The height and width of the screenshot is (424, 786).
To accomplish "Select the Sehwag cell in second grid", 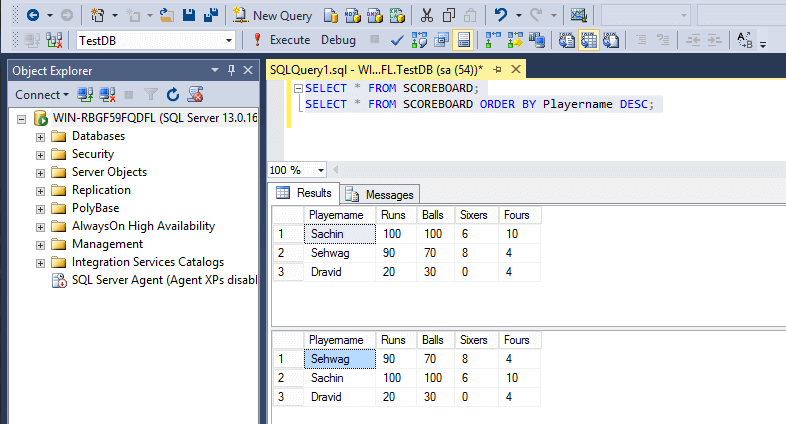I will pyautogui.click(x=341, y=357).
